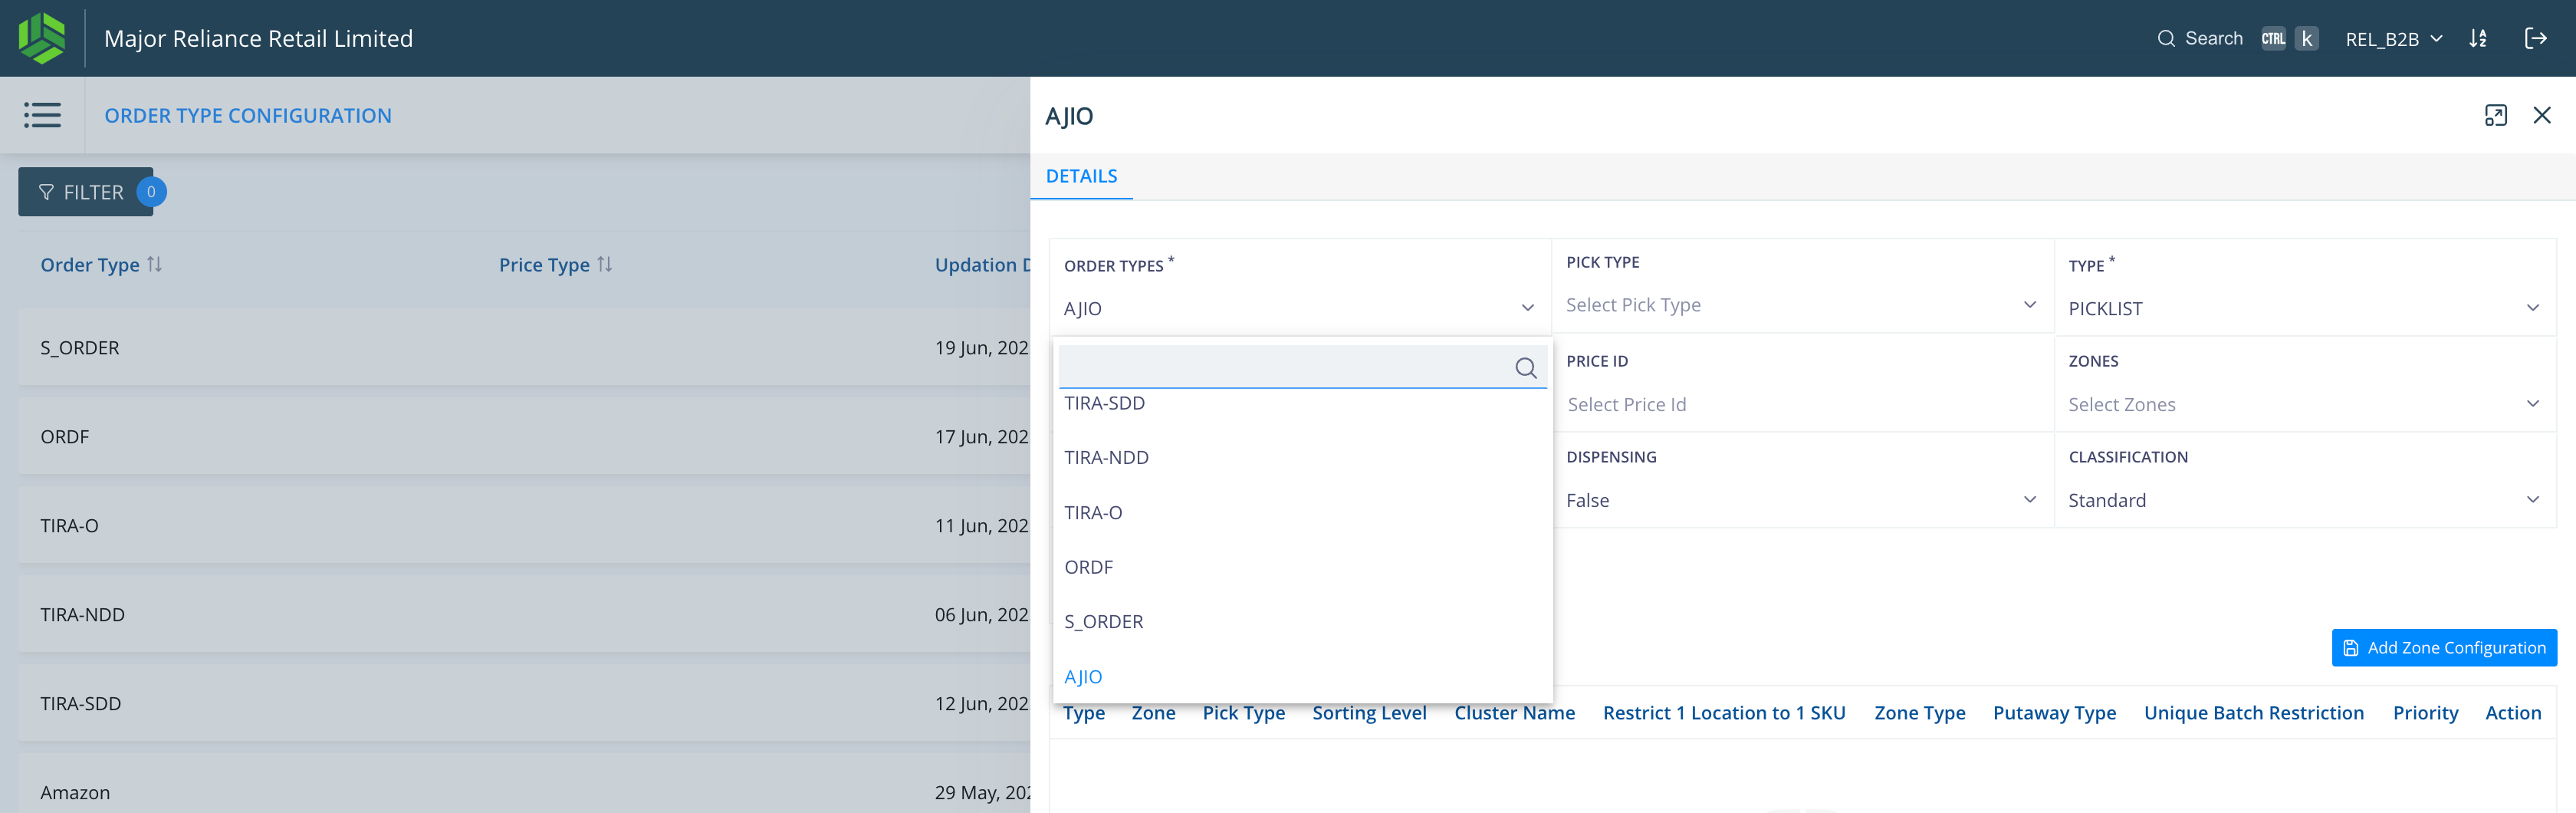Click Unique Batch Restriction column header

coord(2253,713)
